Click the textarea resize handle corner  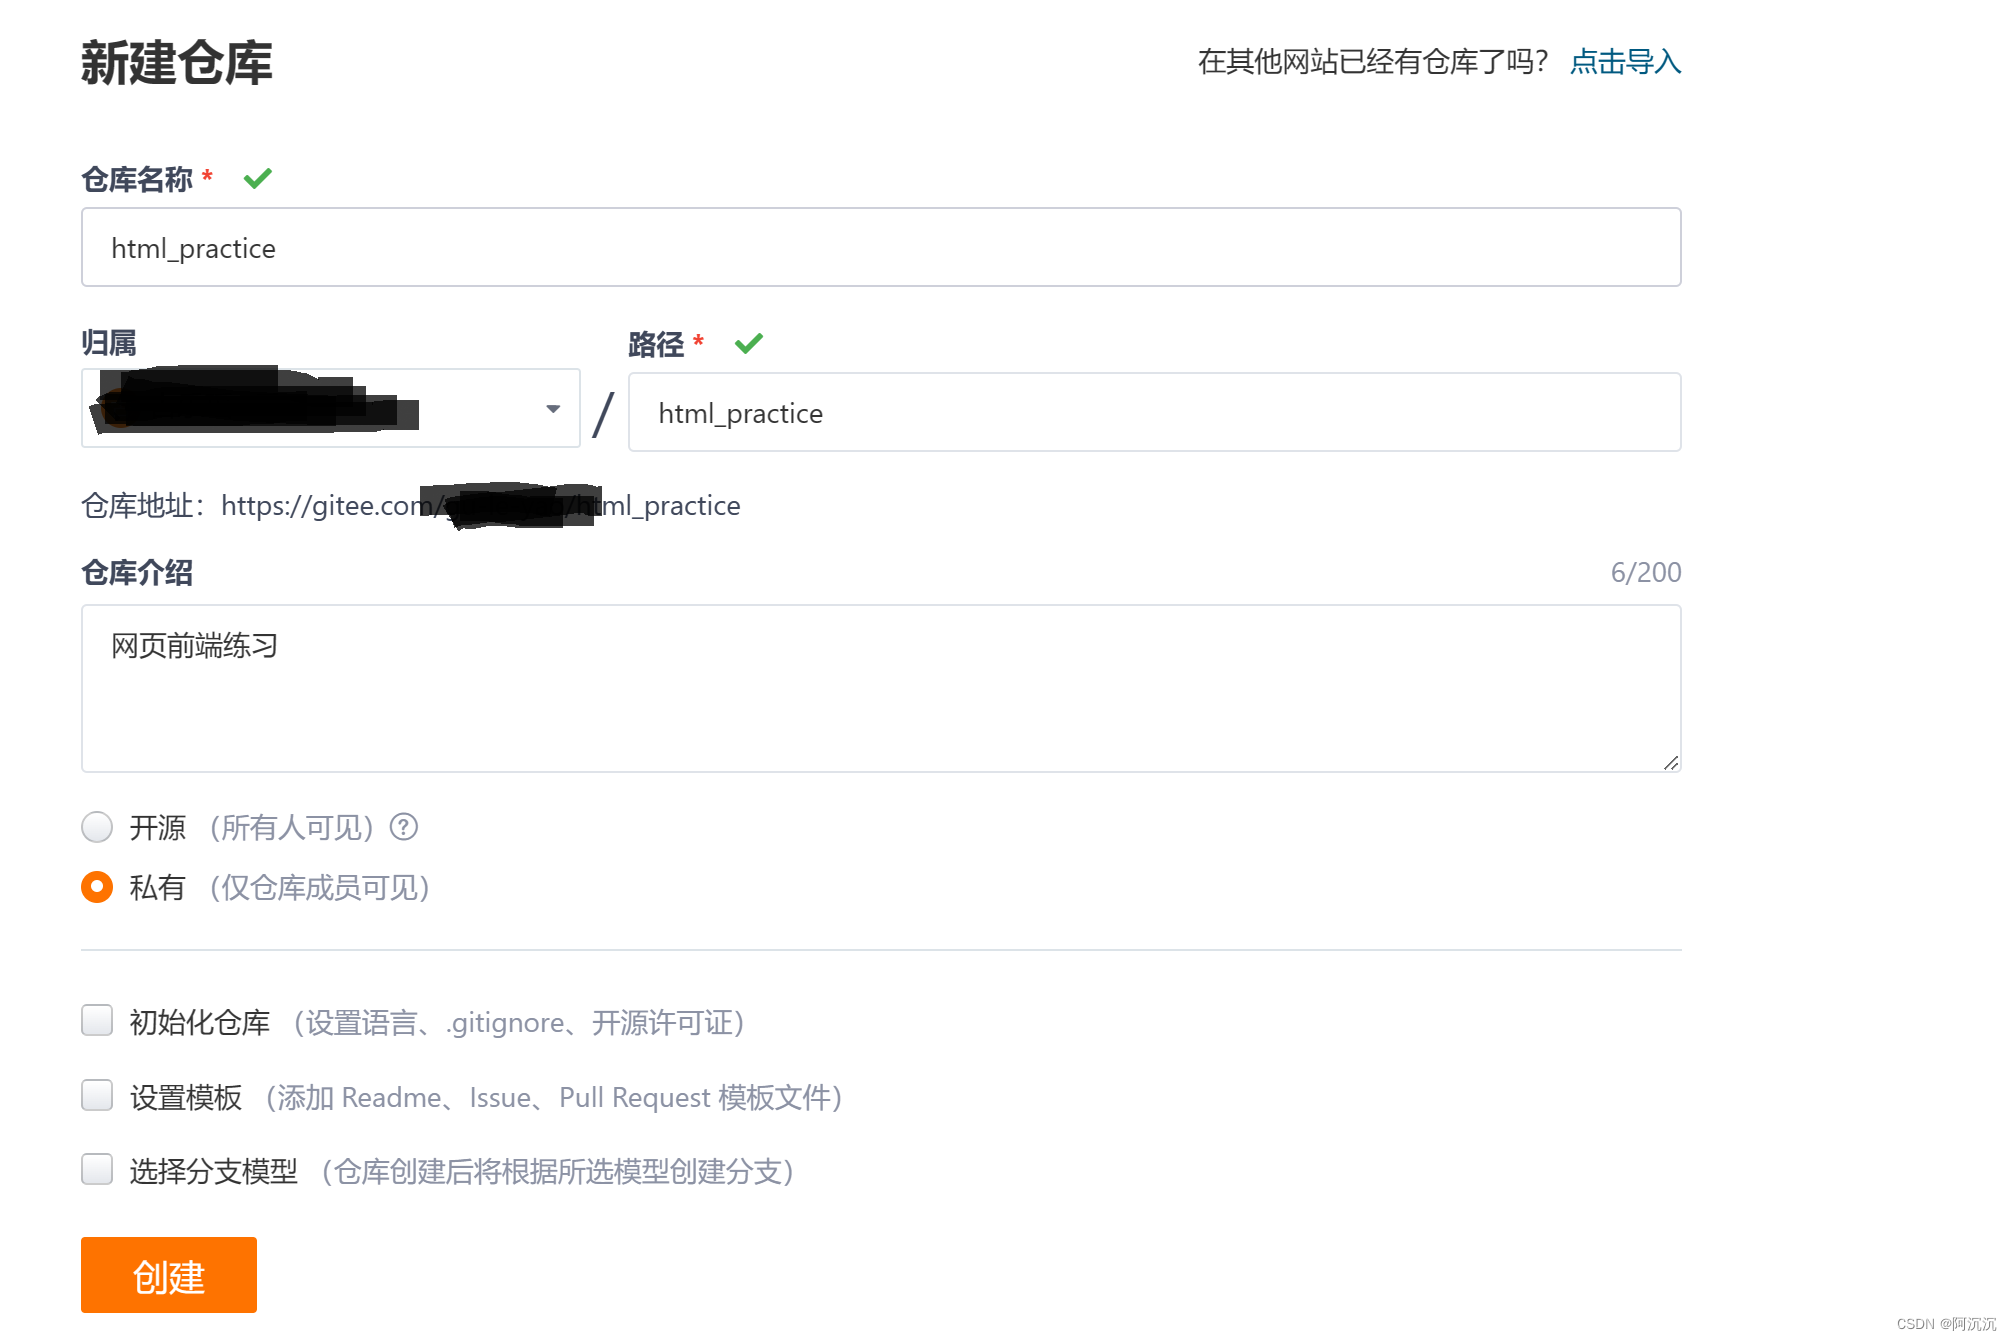tap(1671, 762)
